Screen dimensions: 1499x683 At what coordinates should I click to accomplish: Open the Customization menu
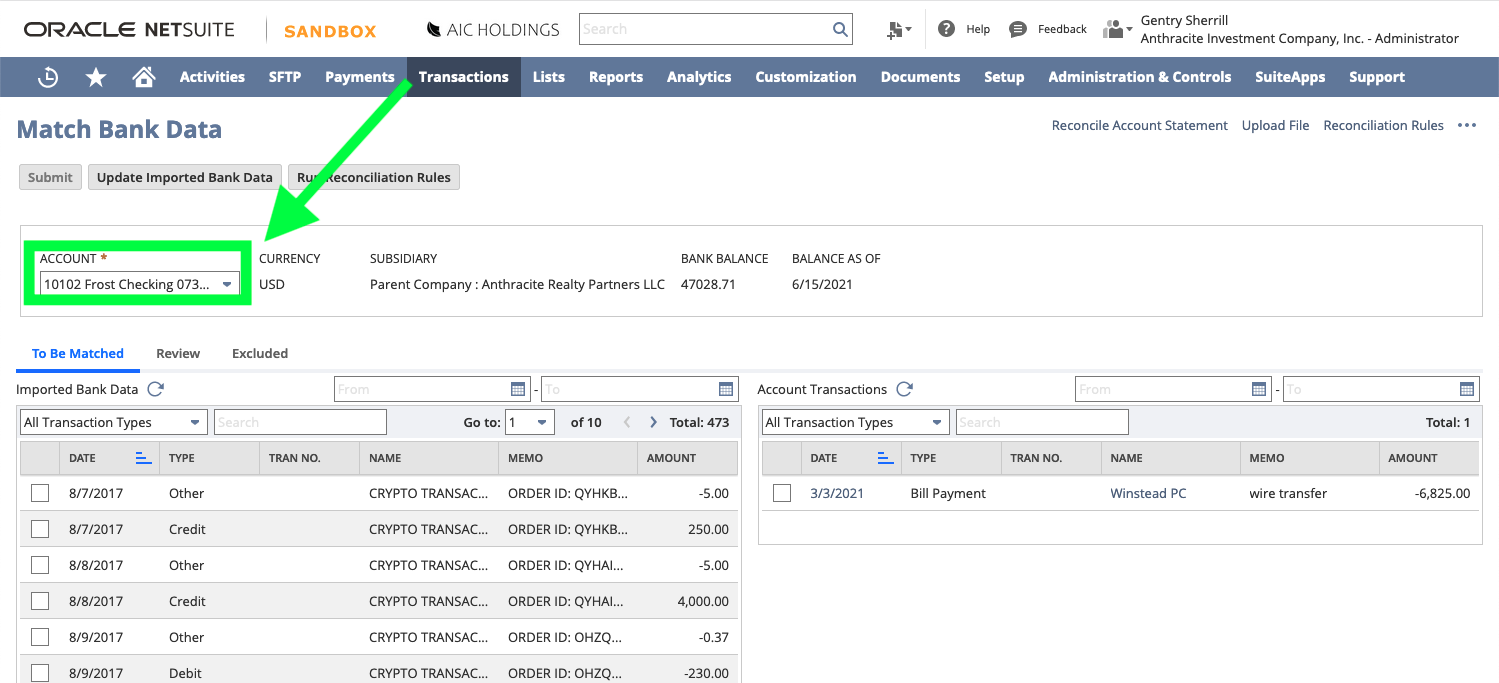coord(806,77)
